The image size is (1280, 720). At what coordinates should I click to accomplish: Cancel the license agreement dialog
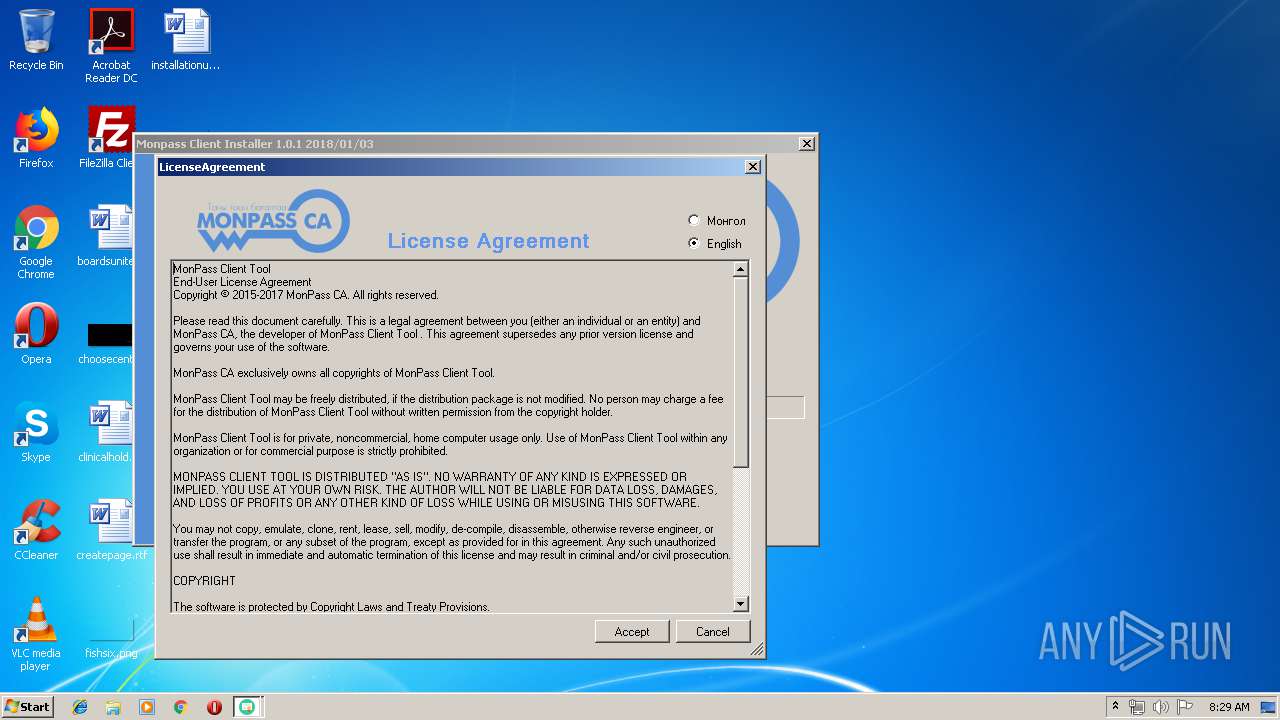[x=713, y=631]
